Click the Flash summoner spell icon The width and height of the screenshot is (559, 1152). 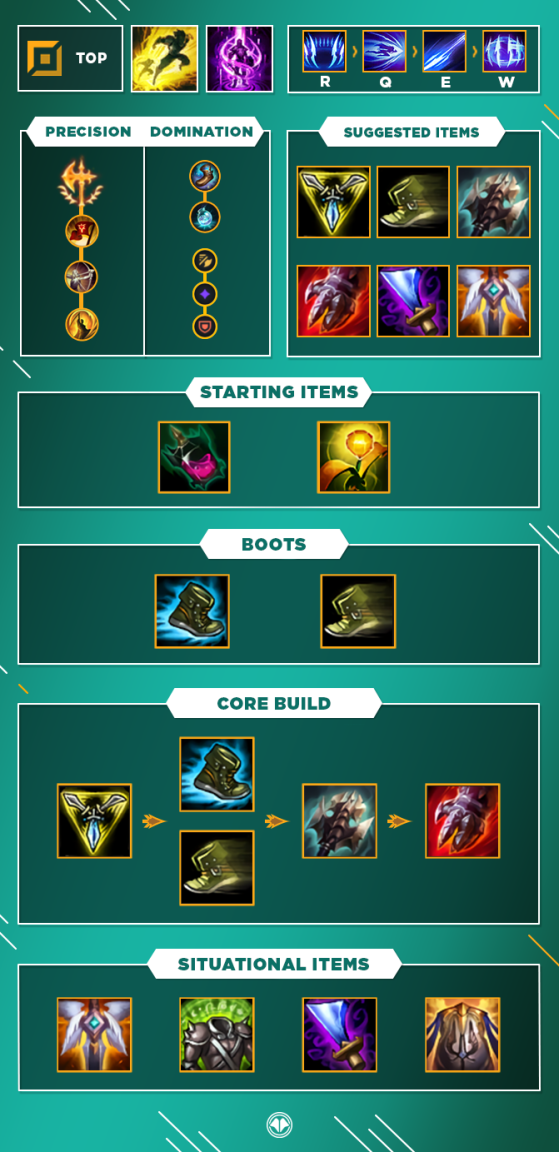(165, 59)
